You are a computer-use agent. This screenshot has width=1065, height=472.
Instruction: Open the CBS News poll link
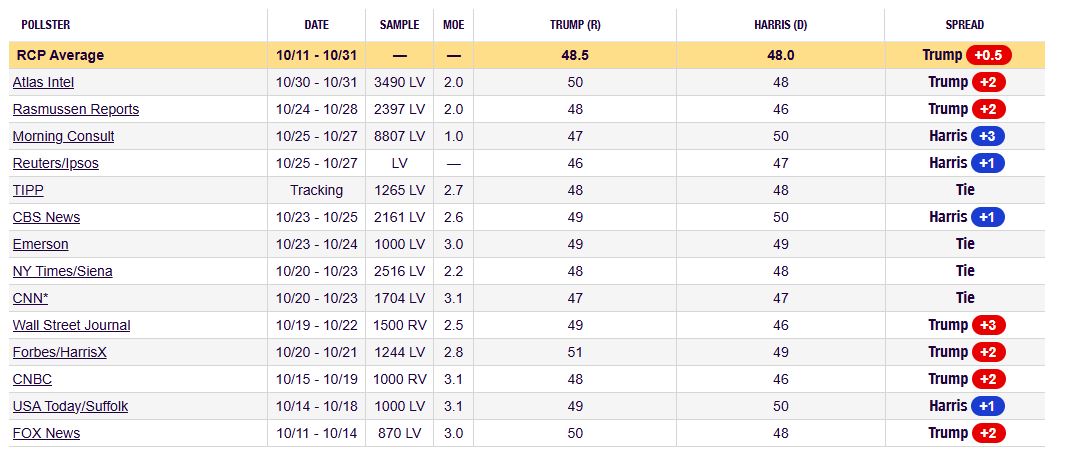[46, 217]
